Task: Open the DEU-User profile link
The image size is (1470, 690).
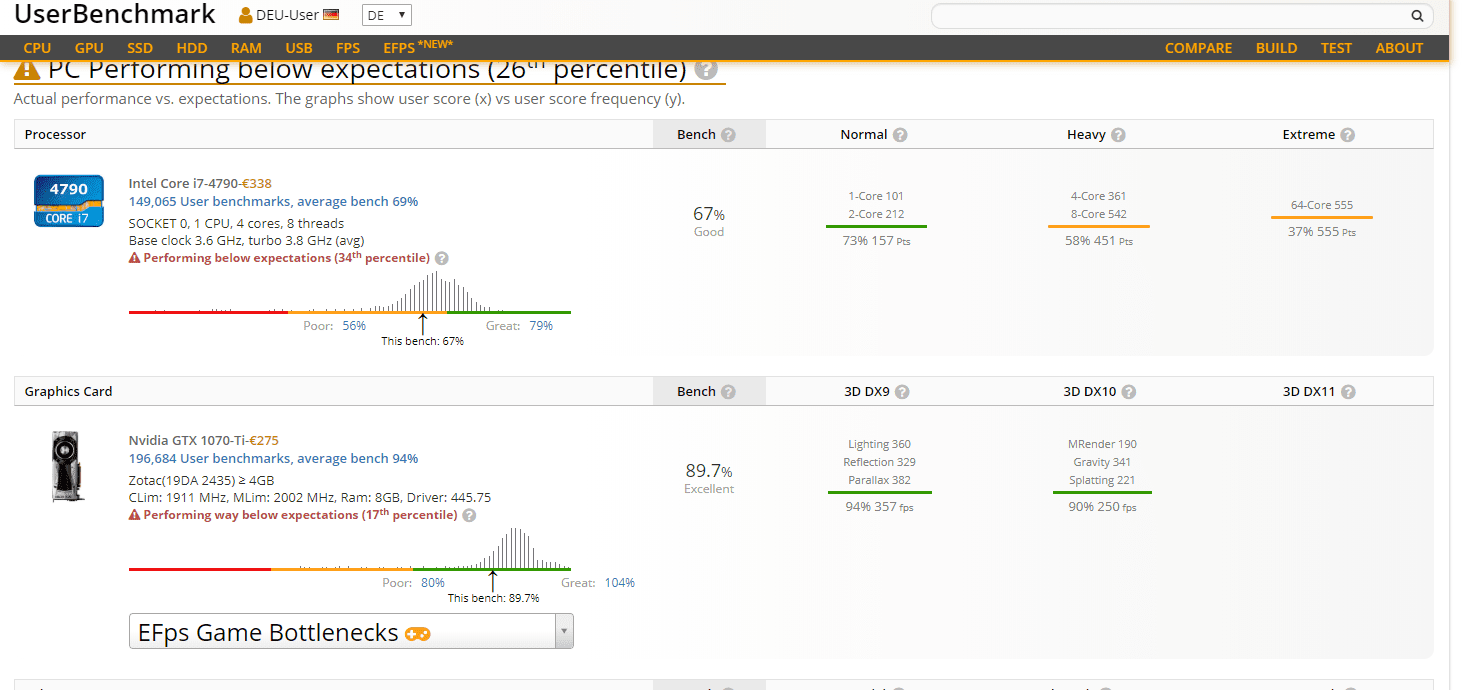Action: pos(288,15)
